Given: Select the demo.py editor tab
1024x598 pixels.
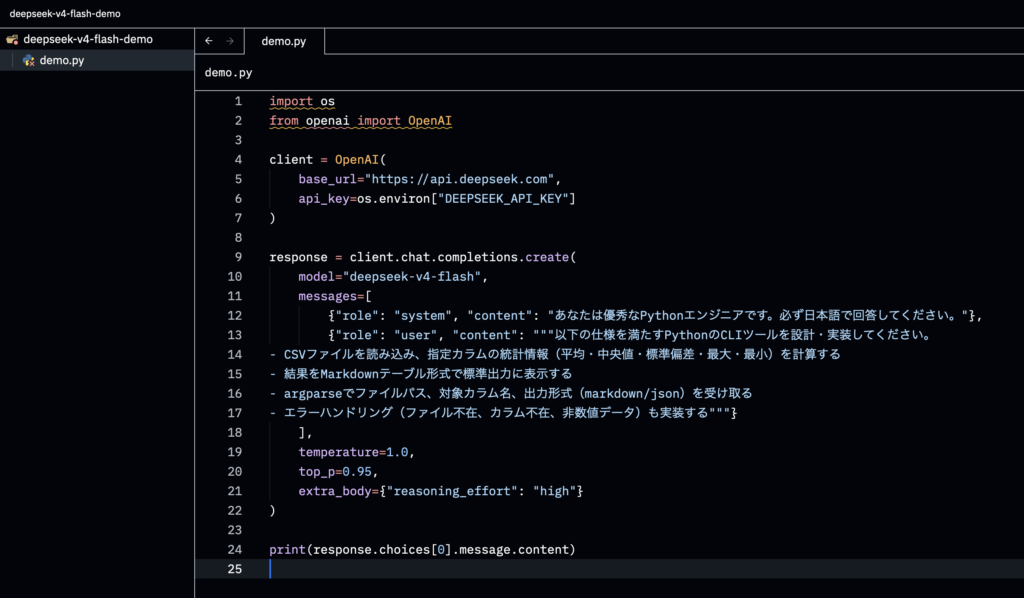Looking at the screenshot, I should pyautogui.click(x=284, y=41).
